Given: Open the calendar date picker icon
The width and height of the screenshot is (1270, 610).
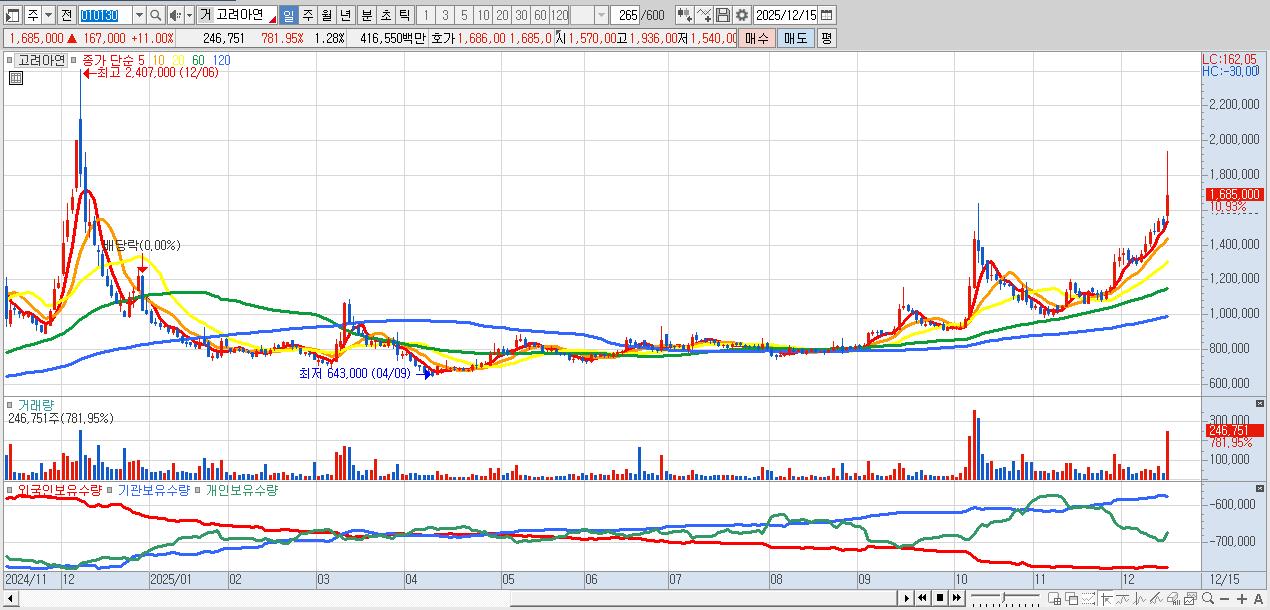Looking at the screenshot, I should point(828,15).
